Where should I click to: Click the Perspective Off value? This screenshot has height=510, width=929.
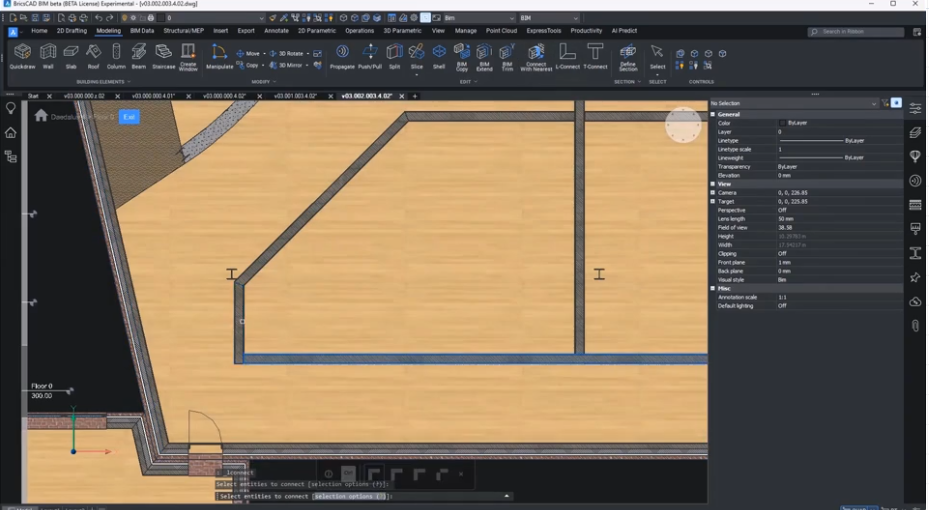782,210
